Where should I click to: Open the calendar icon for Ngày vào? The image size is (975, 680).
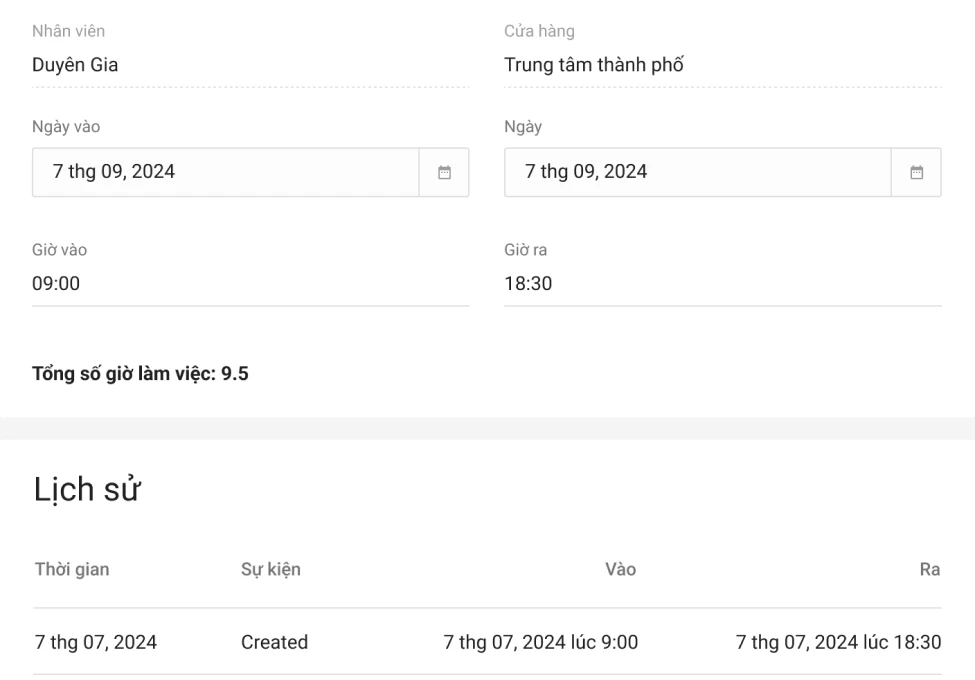coord(445,172)
